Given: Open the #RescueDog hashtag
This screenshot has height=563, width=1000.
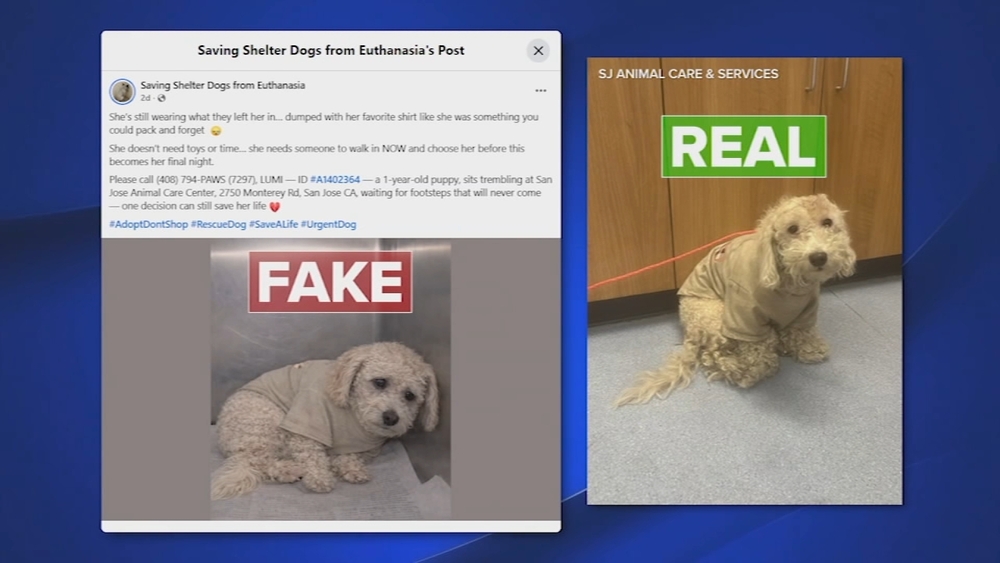Looking at the screenshot, I should point(219,224).
